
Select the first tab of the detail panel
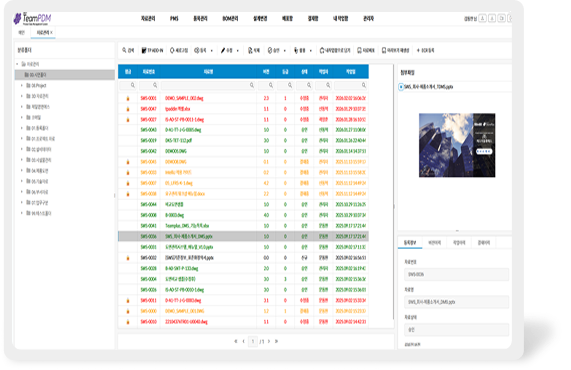pos(410,243)
